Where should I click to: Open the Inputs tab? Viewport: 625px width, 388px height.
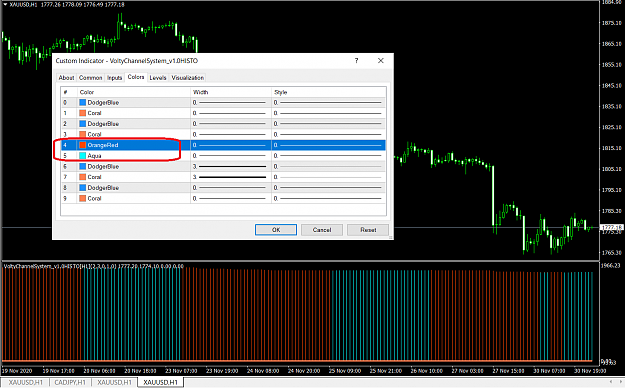click(x=114, y=78)
